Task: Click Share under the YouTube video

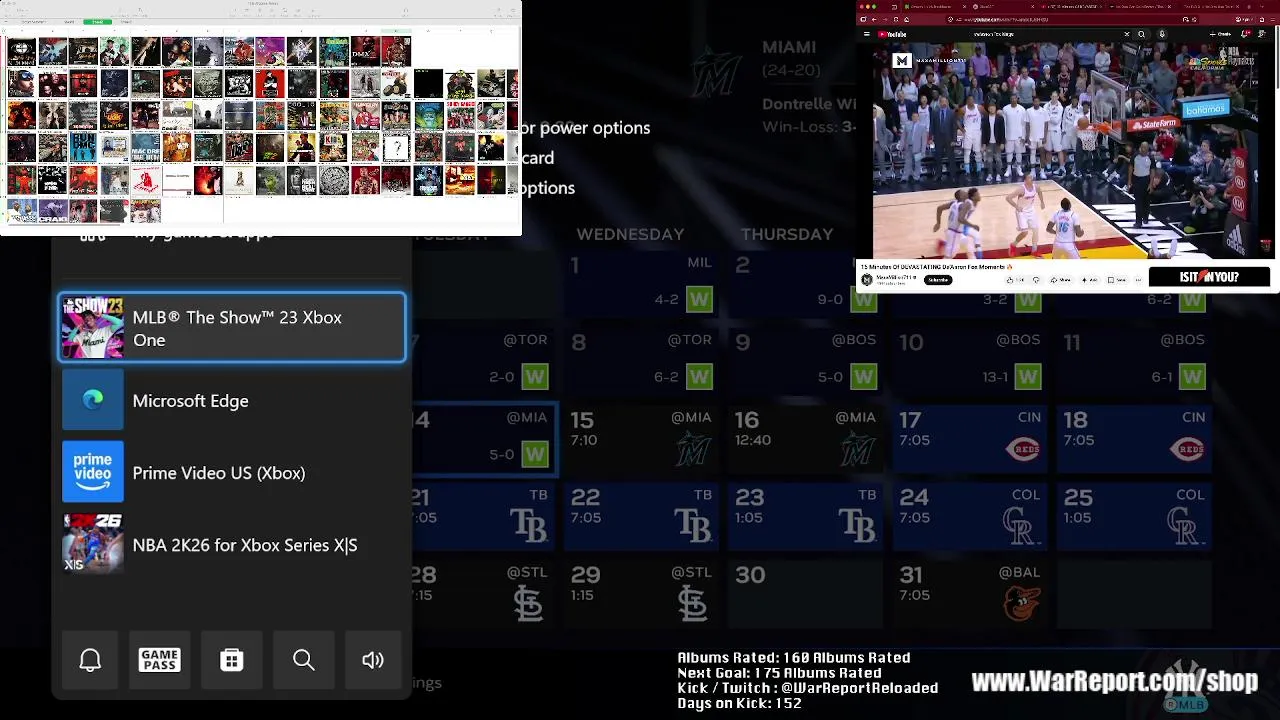Action: point(1060,280)
